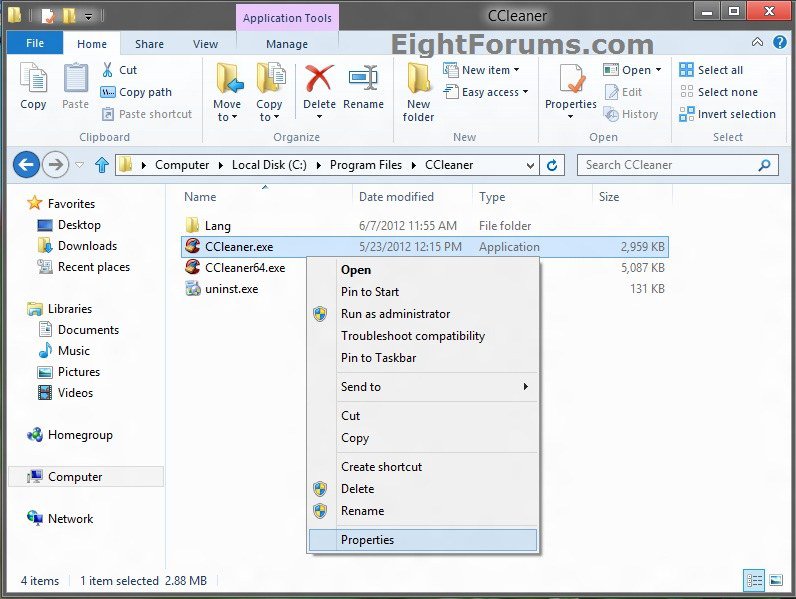Open Downloads in Favorites
Viewport: 796px width, 599px height.
coord(77,246)
